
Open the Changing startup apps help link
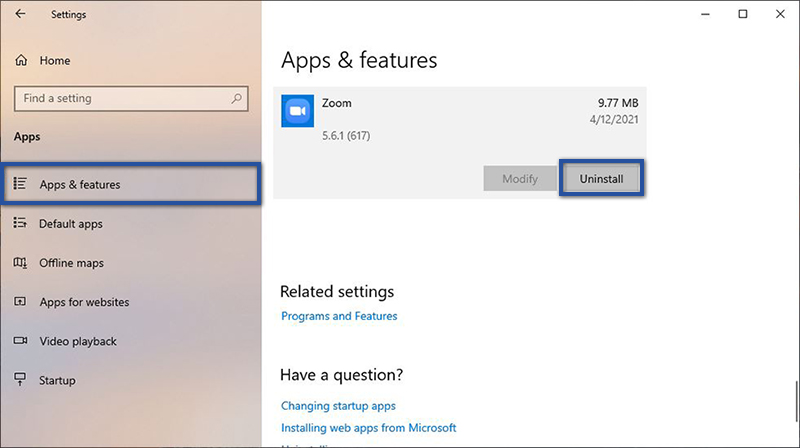click(x=338, y=406)
